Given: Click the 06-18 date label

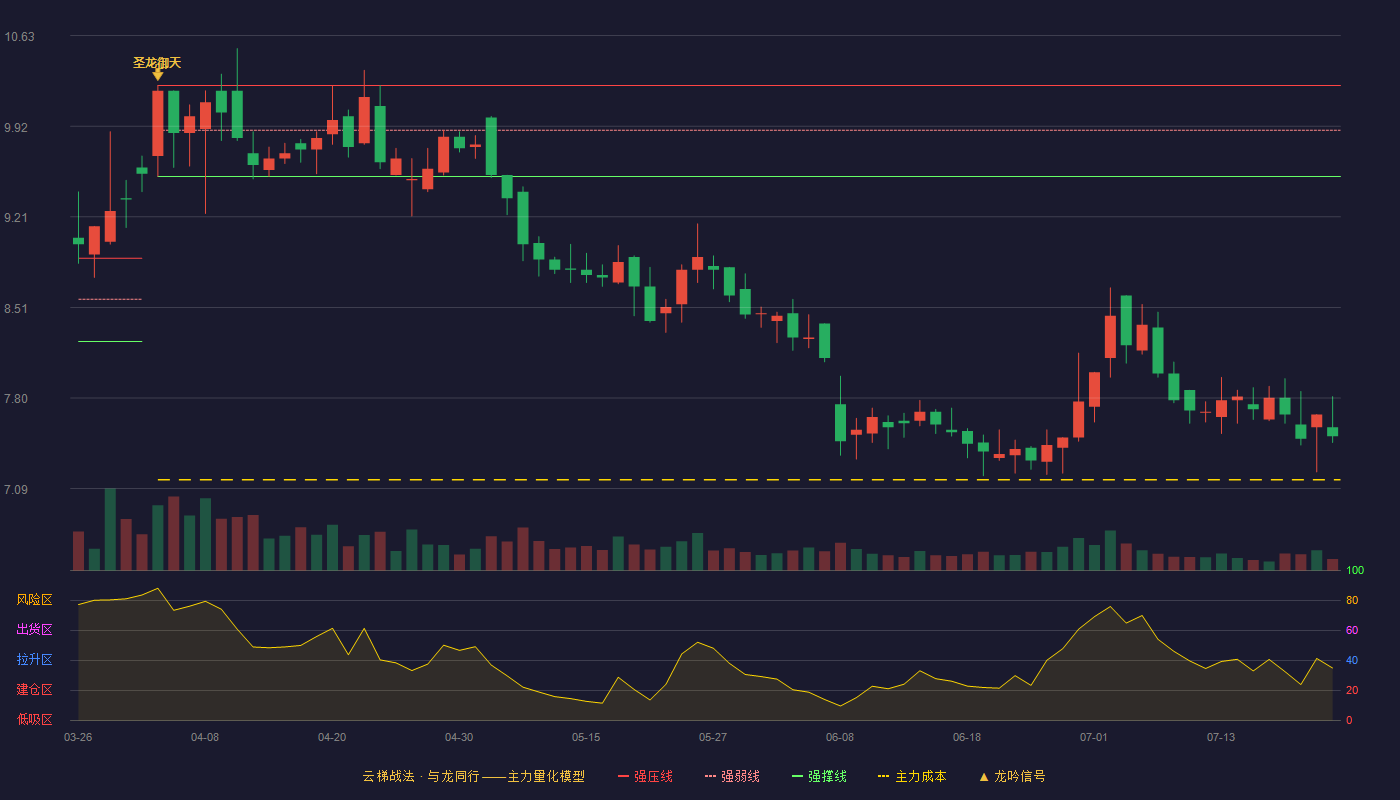Looking at the screenshot, I should [x=967, y=737].
